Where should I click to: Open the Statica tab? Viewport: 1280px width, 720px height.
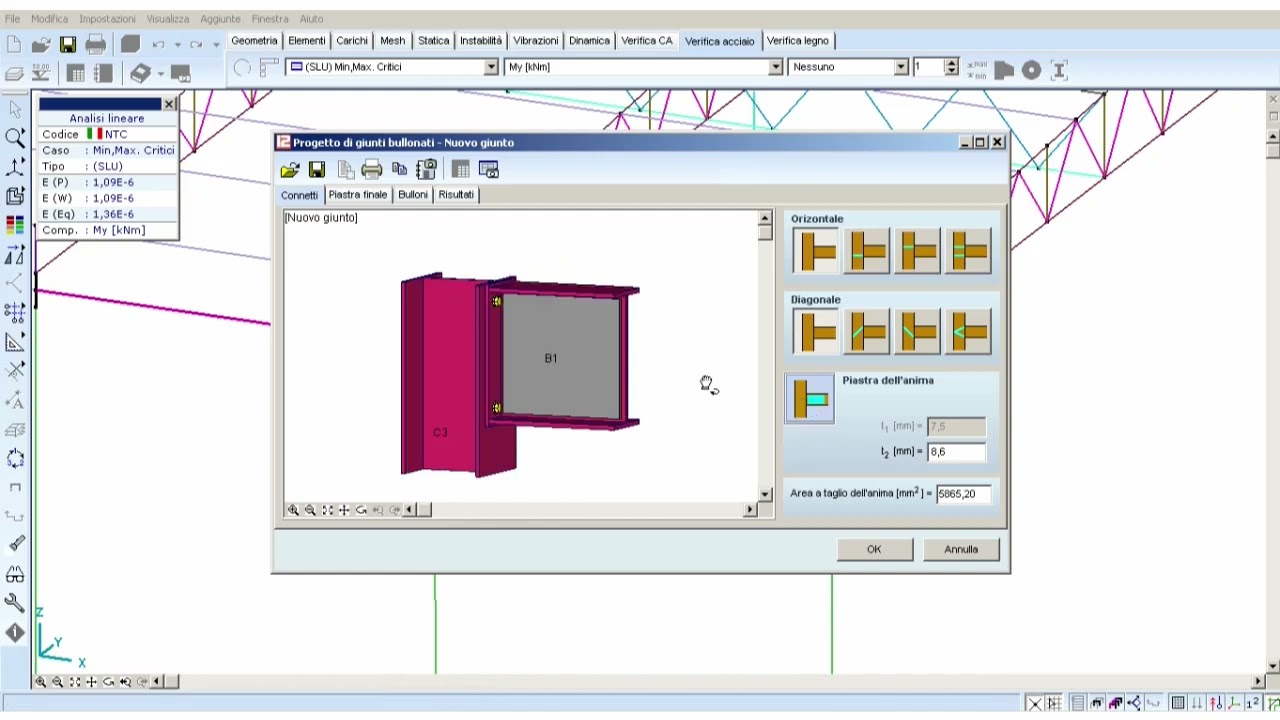click(433, 40)
